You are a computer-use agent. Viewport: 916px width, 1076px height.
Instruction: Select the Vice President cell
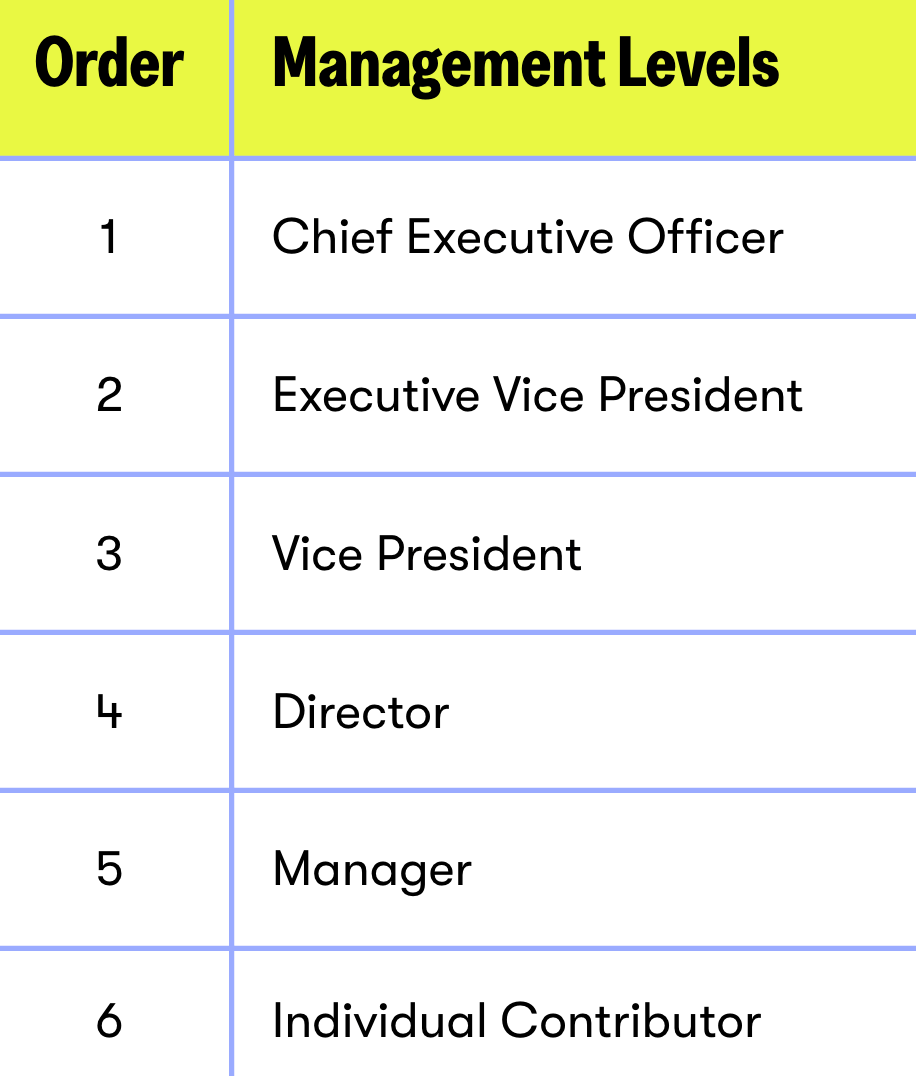coord(427,553)
